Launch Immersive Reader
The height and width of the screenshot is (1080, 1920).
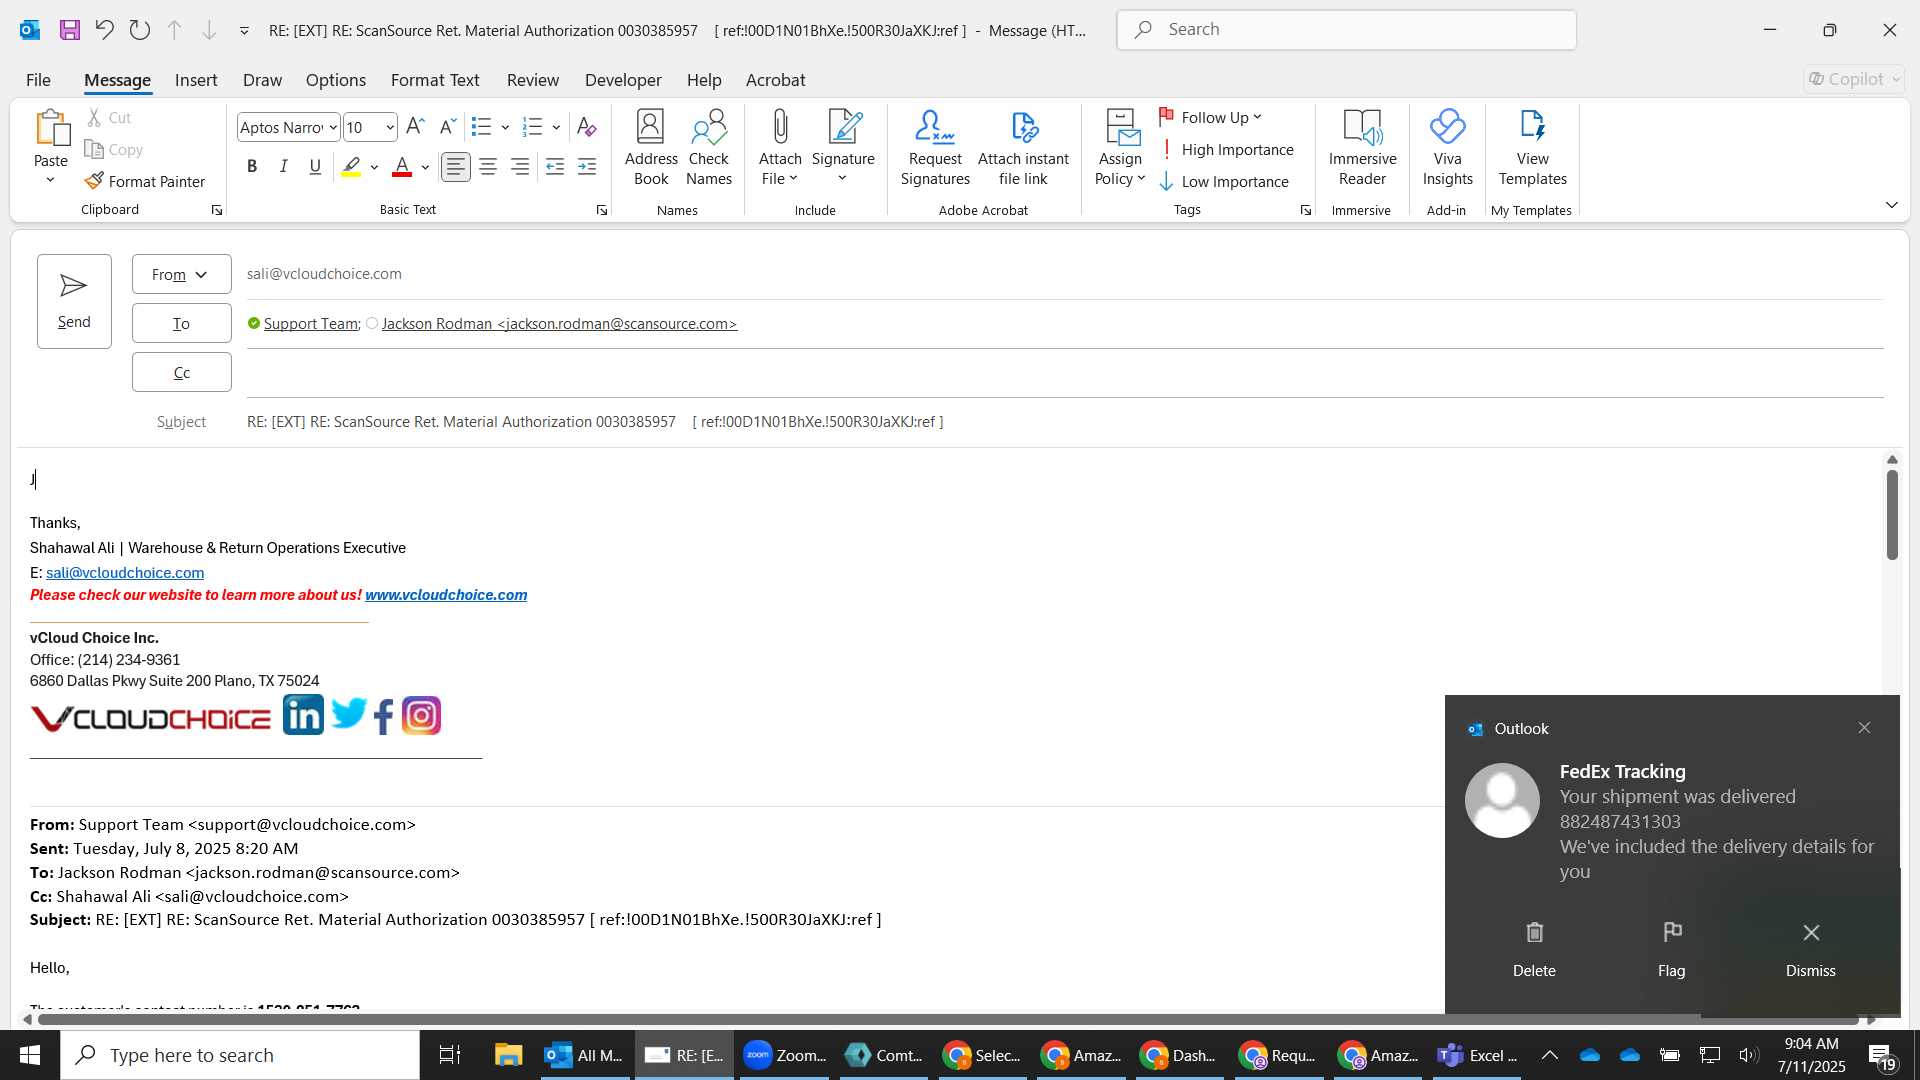(1362, 148)
